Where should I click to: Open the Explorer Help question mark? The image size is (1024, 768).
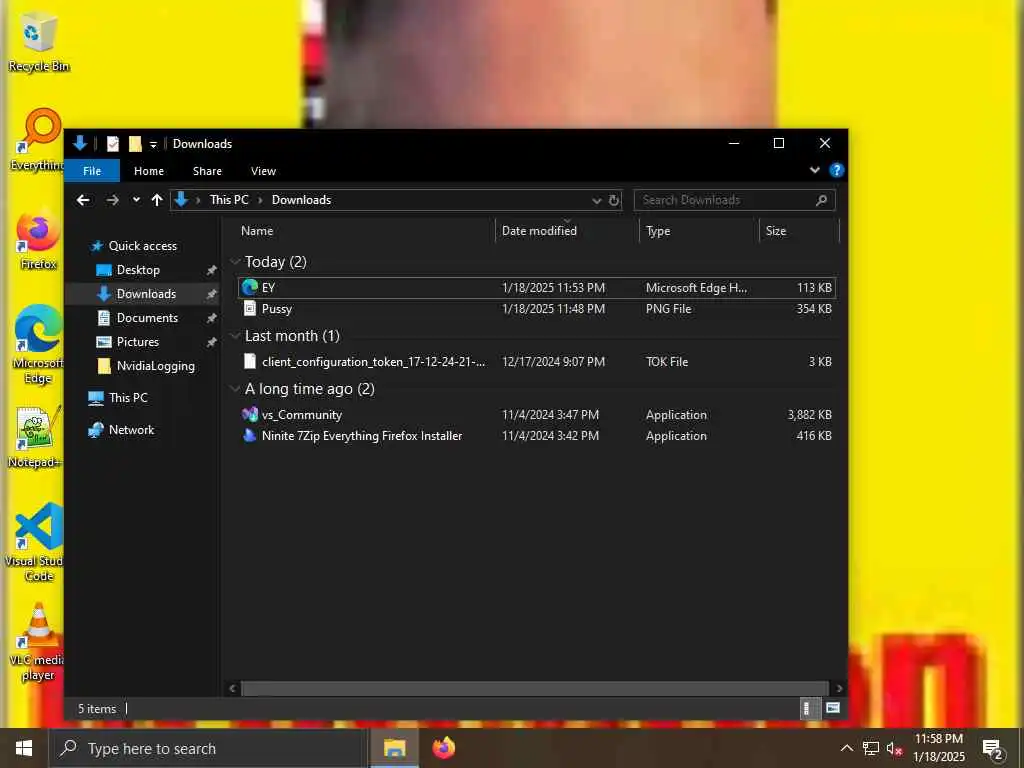(837, 170)
